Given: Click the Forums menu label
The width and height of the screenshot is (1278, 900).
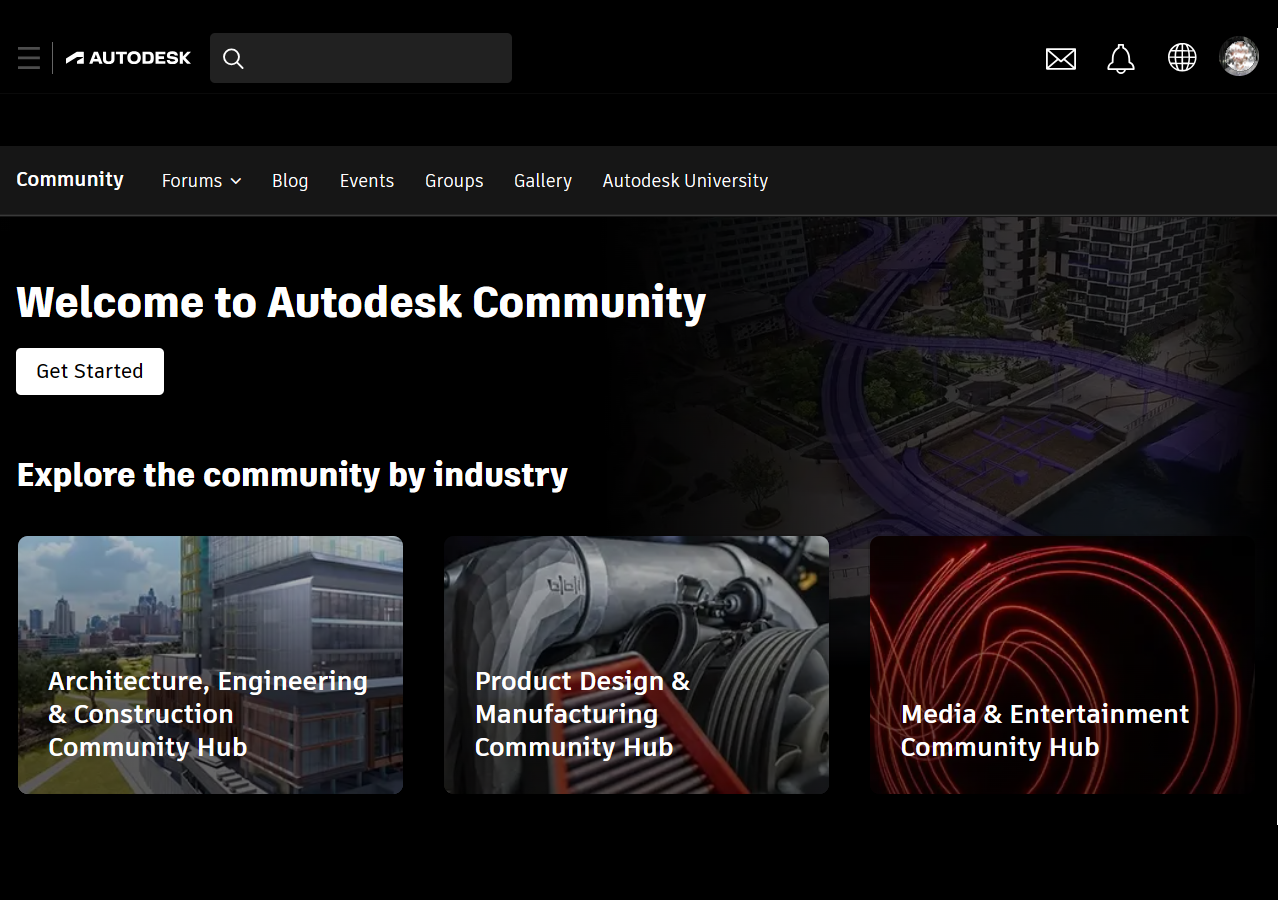Looking at the screenshot, I should coord(192,181).
